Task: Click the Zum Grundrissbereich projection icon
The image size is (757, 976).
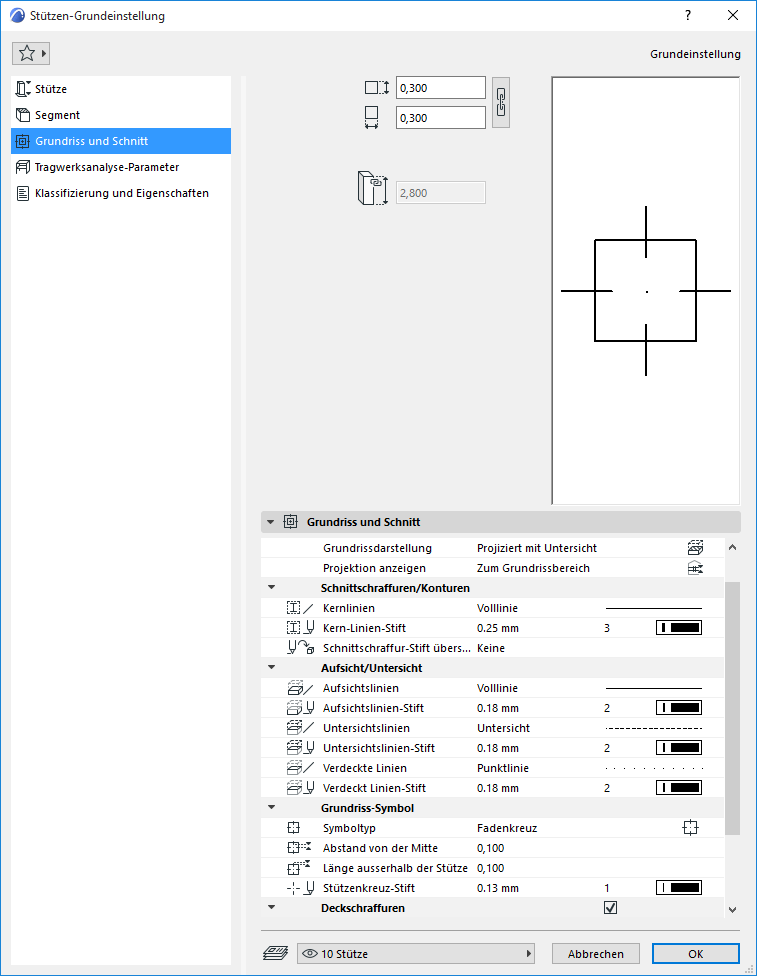Action: 695,568
